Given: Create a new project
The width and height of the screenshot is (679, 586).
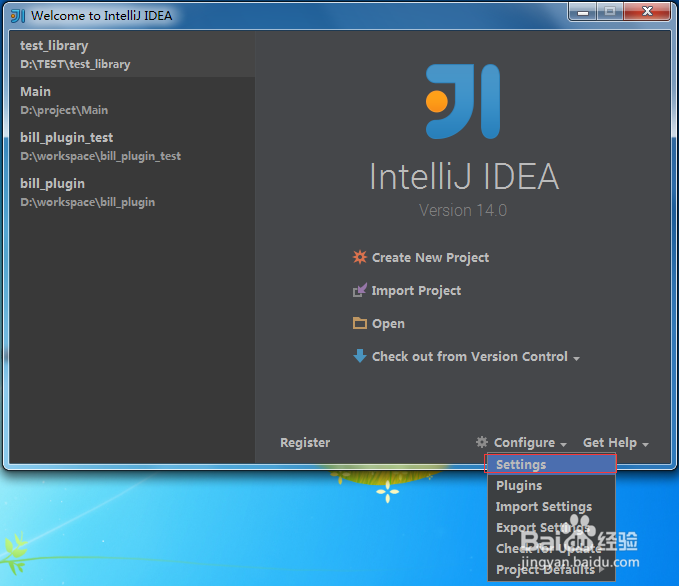Looking at the screenshot, I should tap(430, 258).
